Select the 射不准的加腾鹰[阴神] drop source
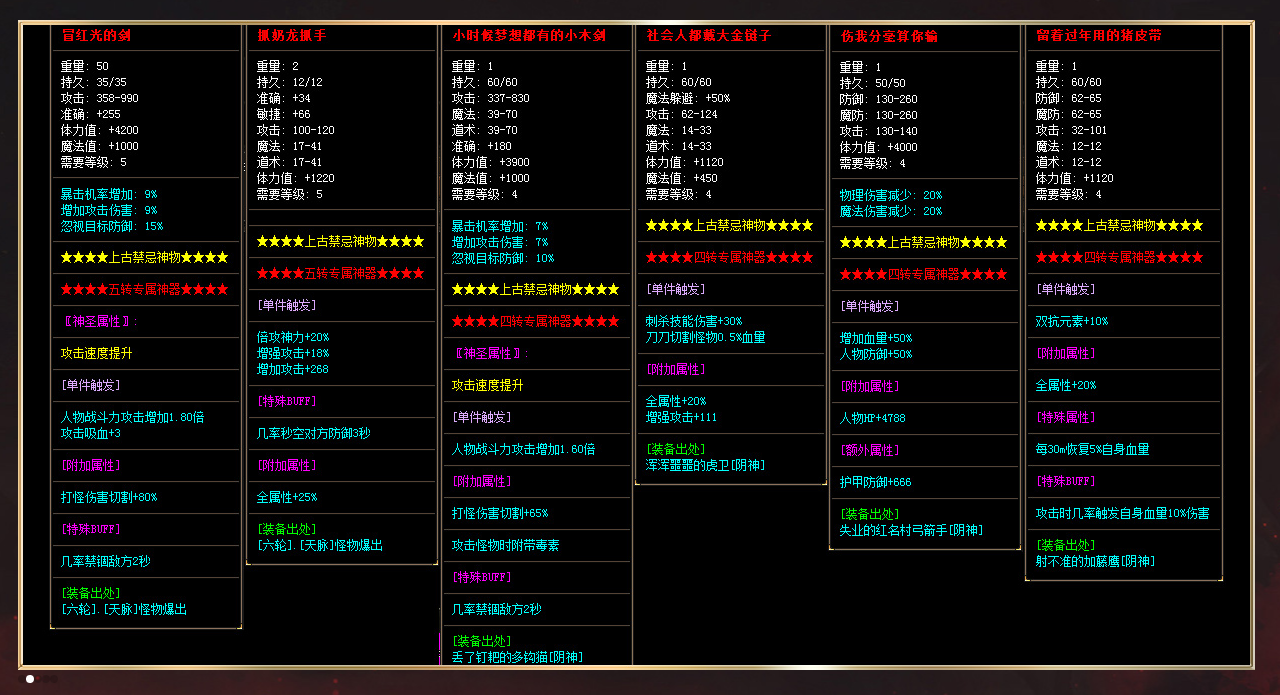Screen dimensions: 1280x695 (1095, 562)
